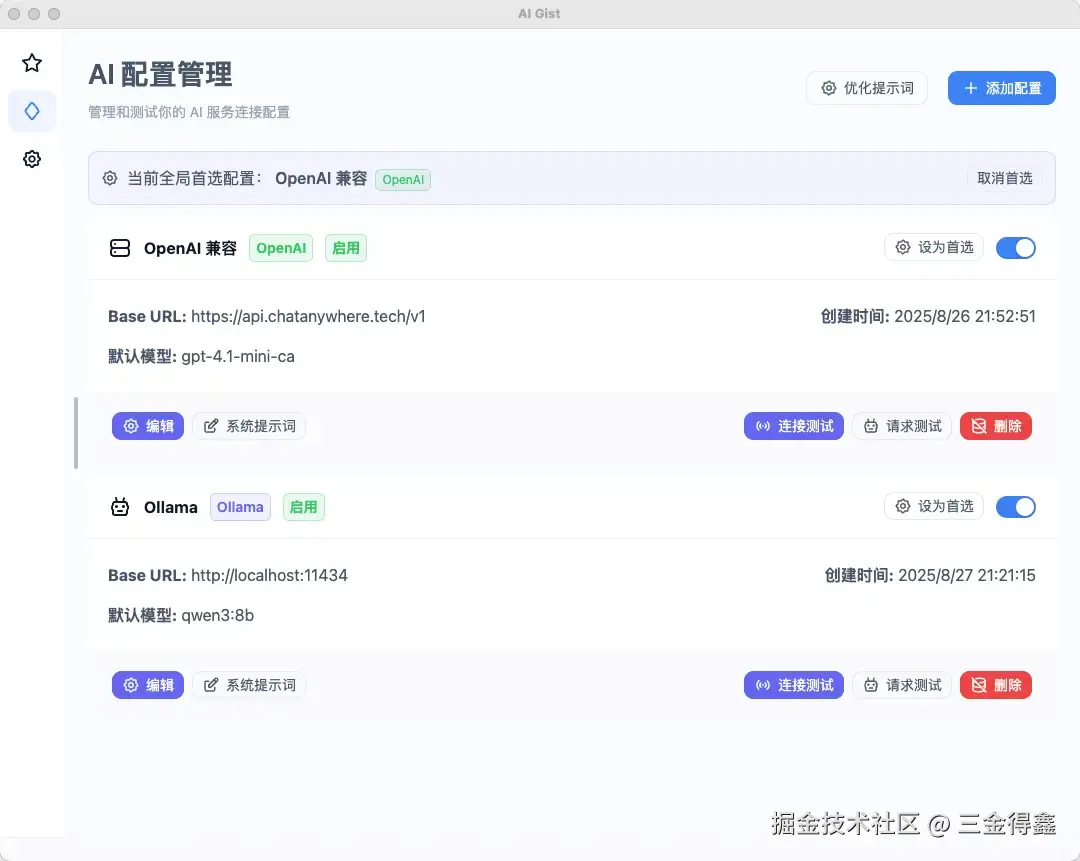This screenshot has width=1080, height=861.
Task: Run 连接测试 for Ollama
Action: [x=793, y=685]
